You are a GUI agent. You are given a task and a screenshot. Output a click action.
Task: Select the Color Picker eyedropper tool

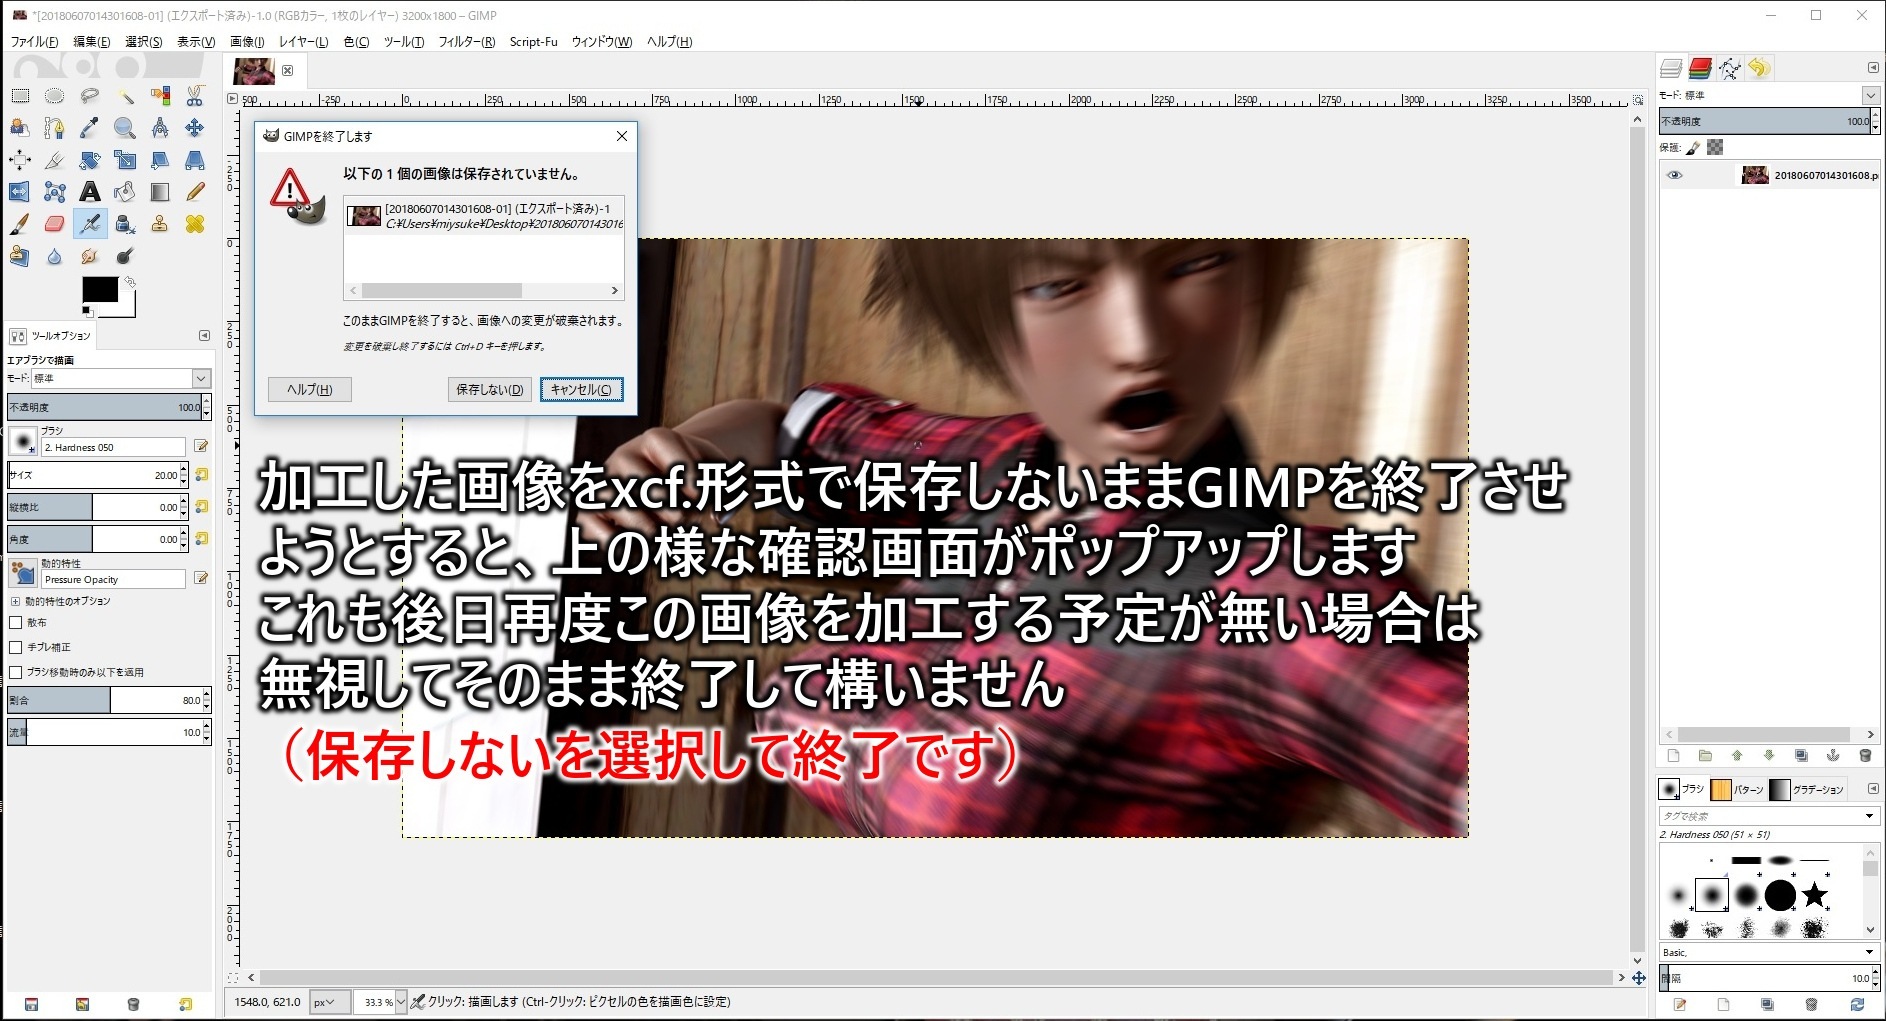90,128
